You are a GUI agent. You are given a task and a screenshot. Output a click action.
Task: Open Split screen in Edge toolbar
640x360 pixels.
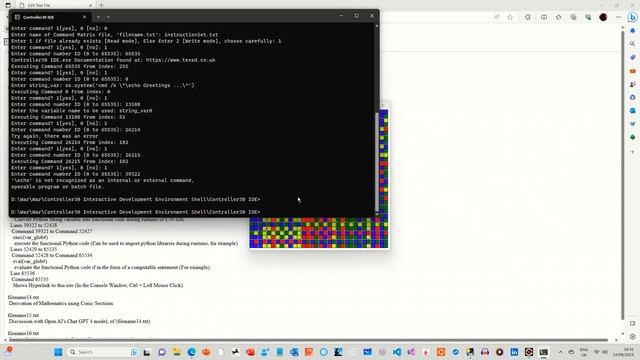pos(544,17)
